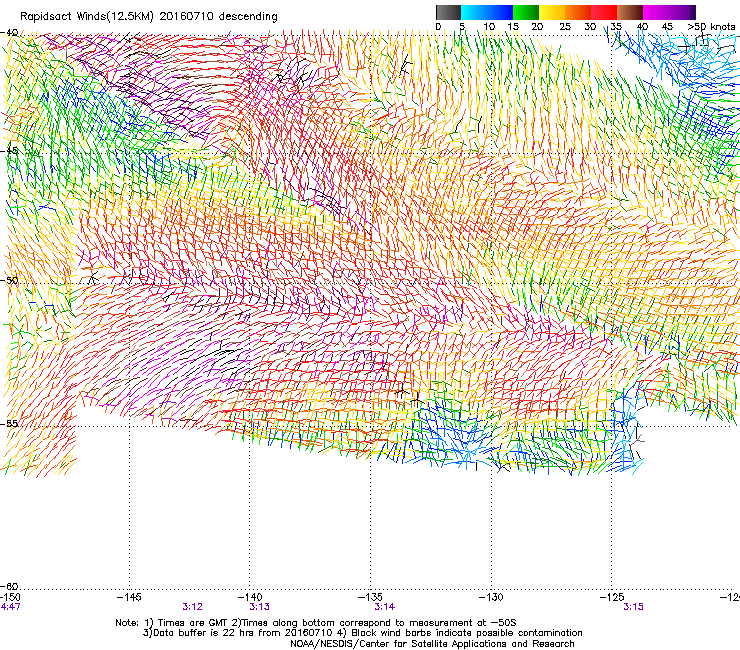Click the -145 longitude label
Image resolution: width=740 pixels, height=650 pixels.
tap(129, 597)
